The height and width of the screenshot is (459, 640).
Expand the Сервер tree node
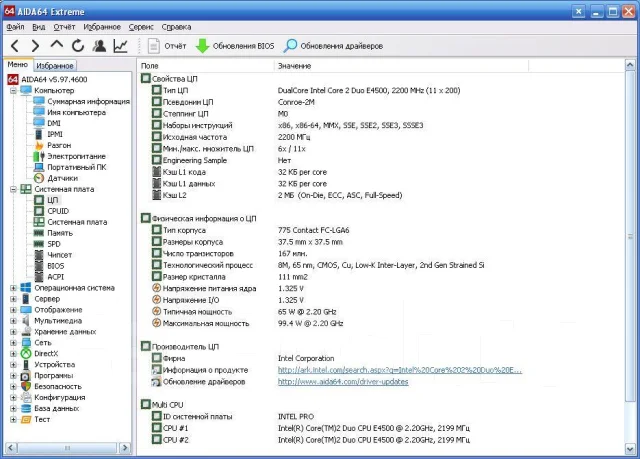(x=13, y=299)
